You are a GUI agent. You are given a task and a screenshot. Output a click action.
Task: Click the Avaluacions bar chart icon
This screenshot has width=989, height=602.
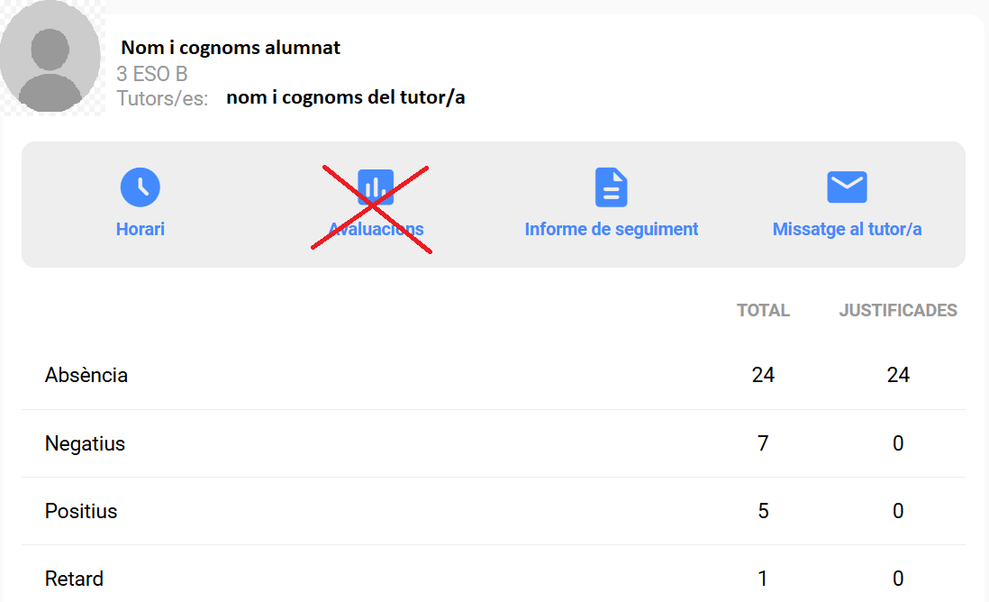(376, 187)
